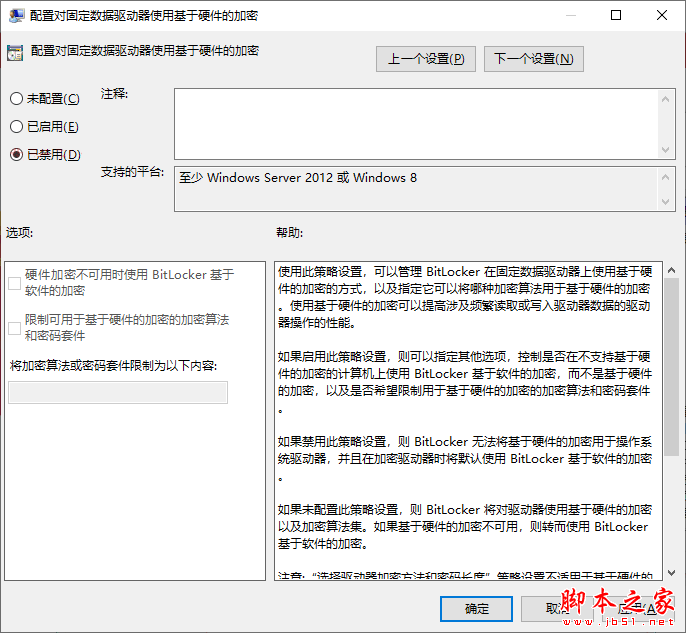Click the help pane scroll-up arrow
Screen dimensions: 686x633
coord(671,270)
